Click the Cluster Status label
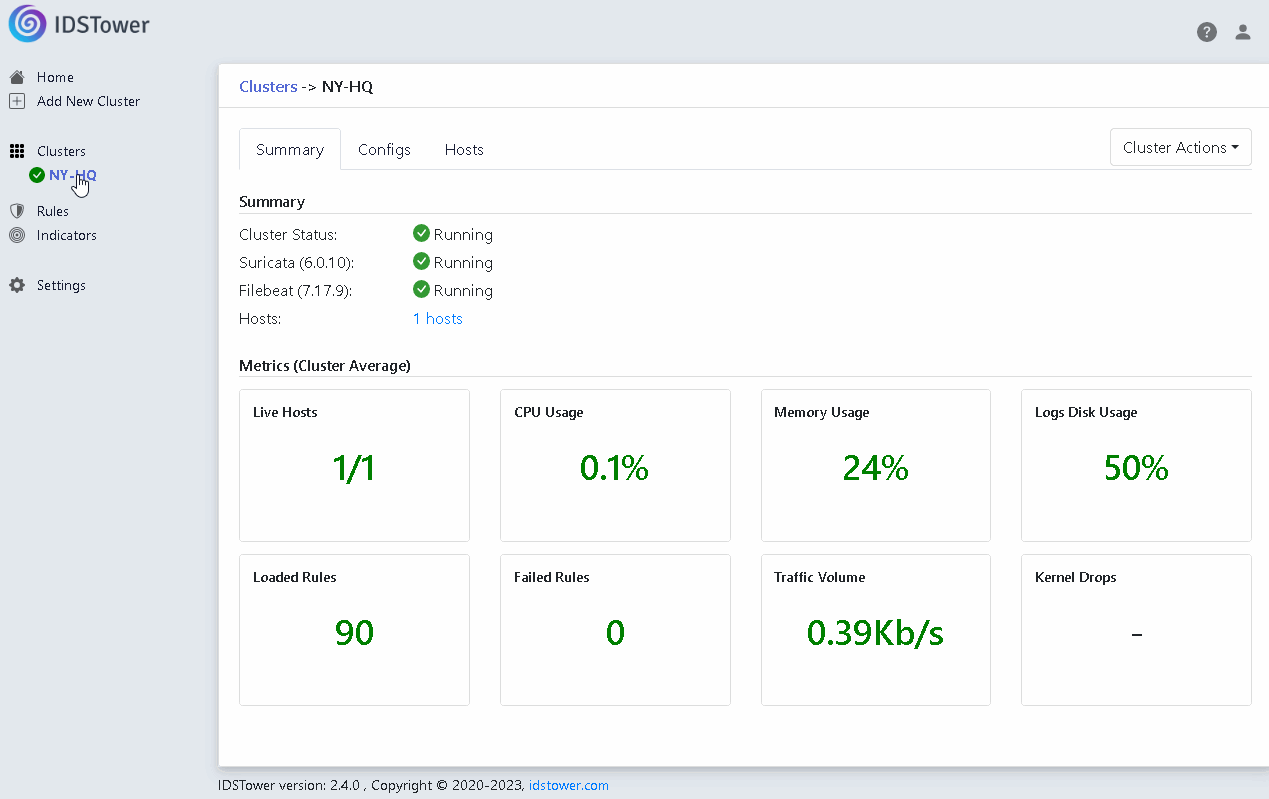This screenshot has height=799, width=1269. click(x=288, y=234)
